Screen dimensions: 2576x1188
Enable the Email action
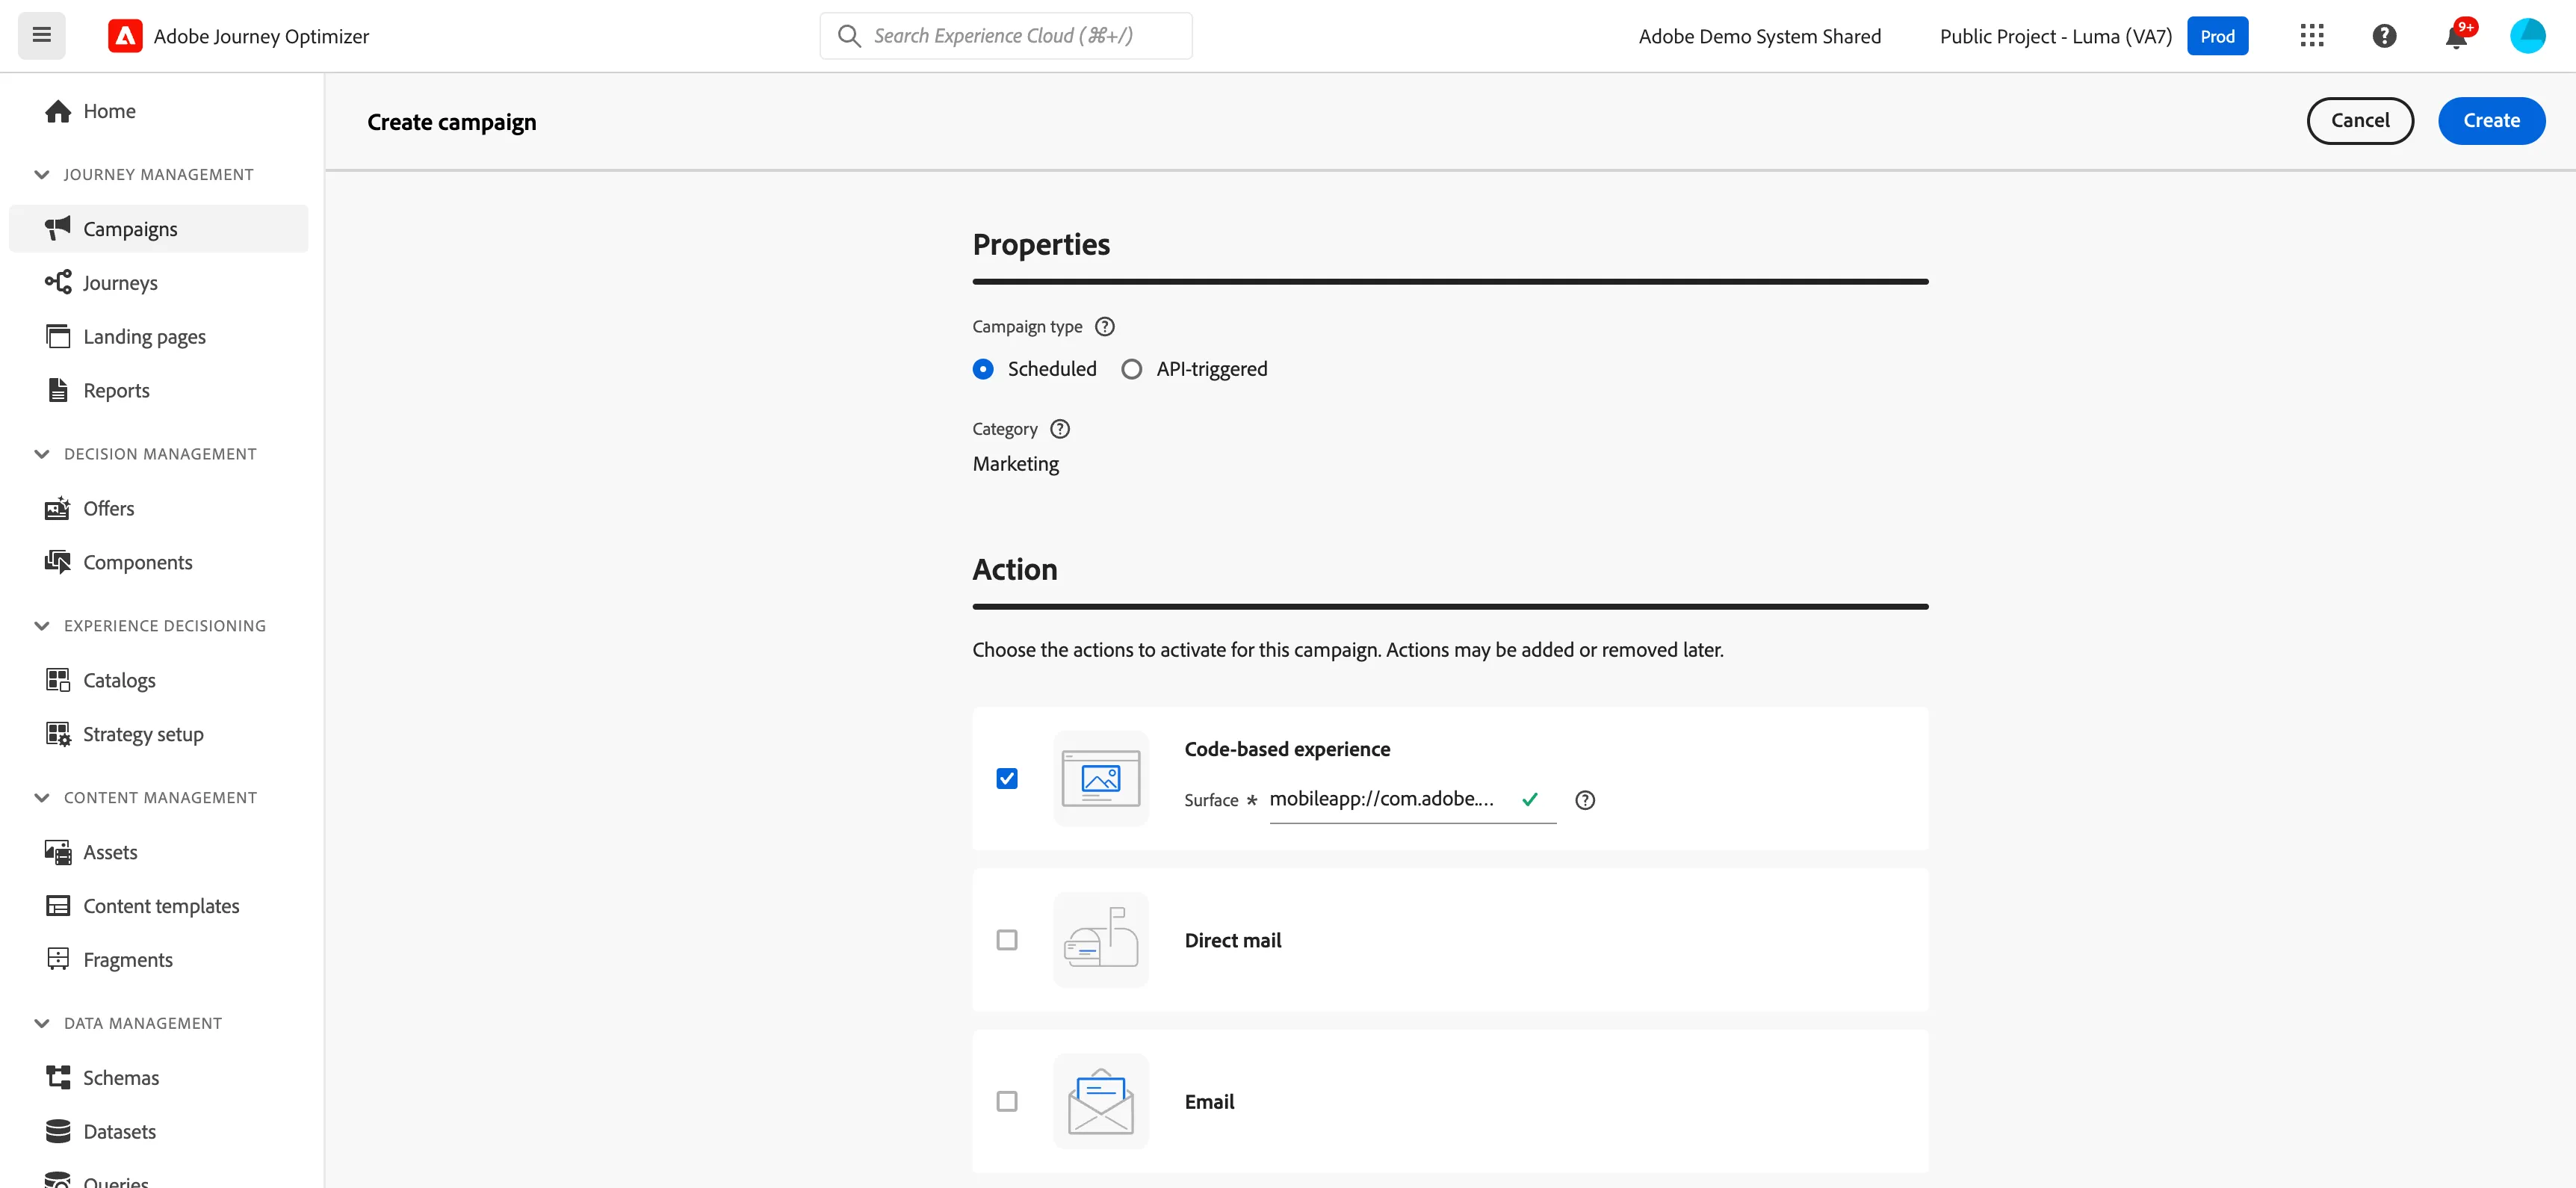(1007, 1101)
